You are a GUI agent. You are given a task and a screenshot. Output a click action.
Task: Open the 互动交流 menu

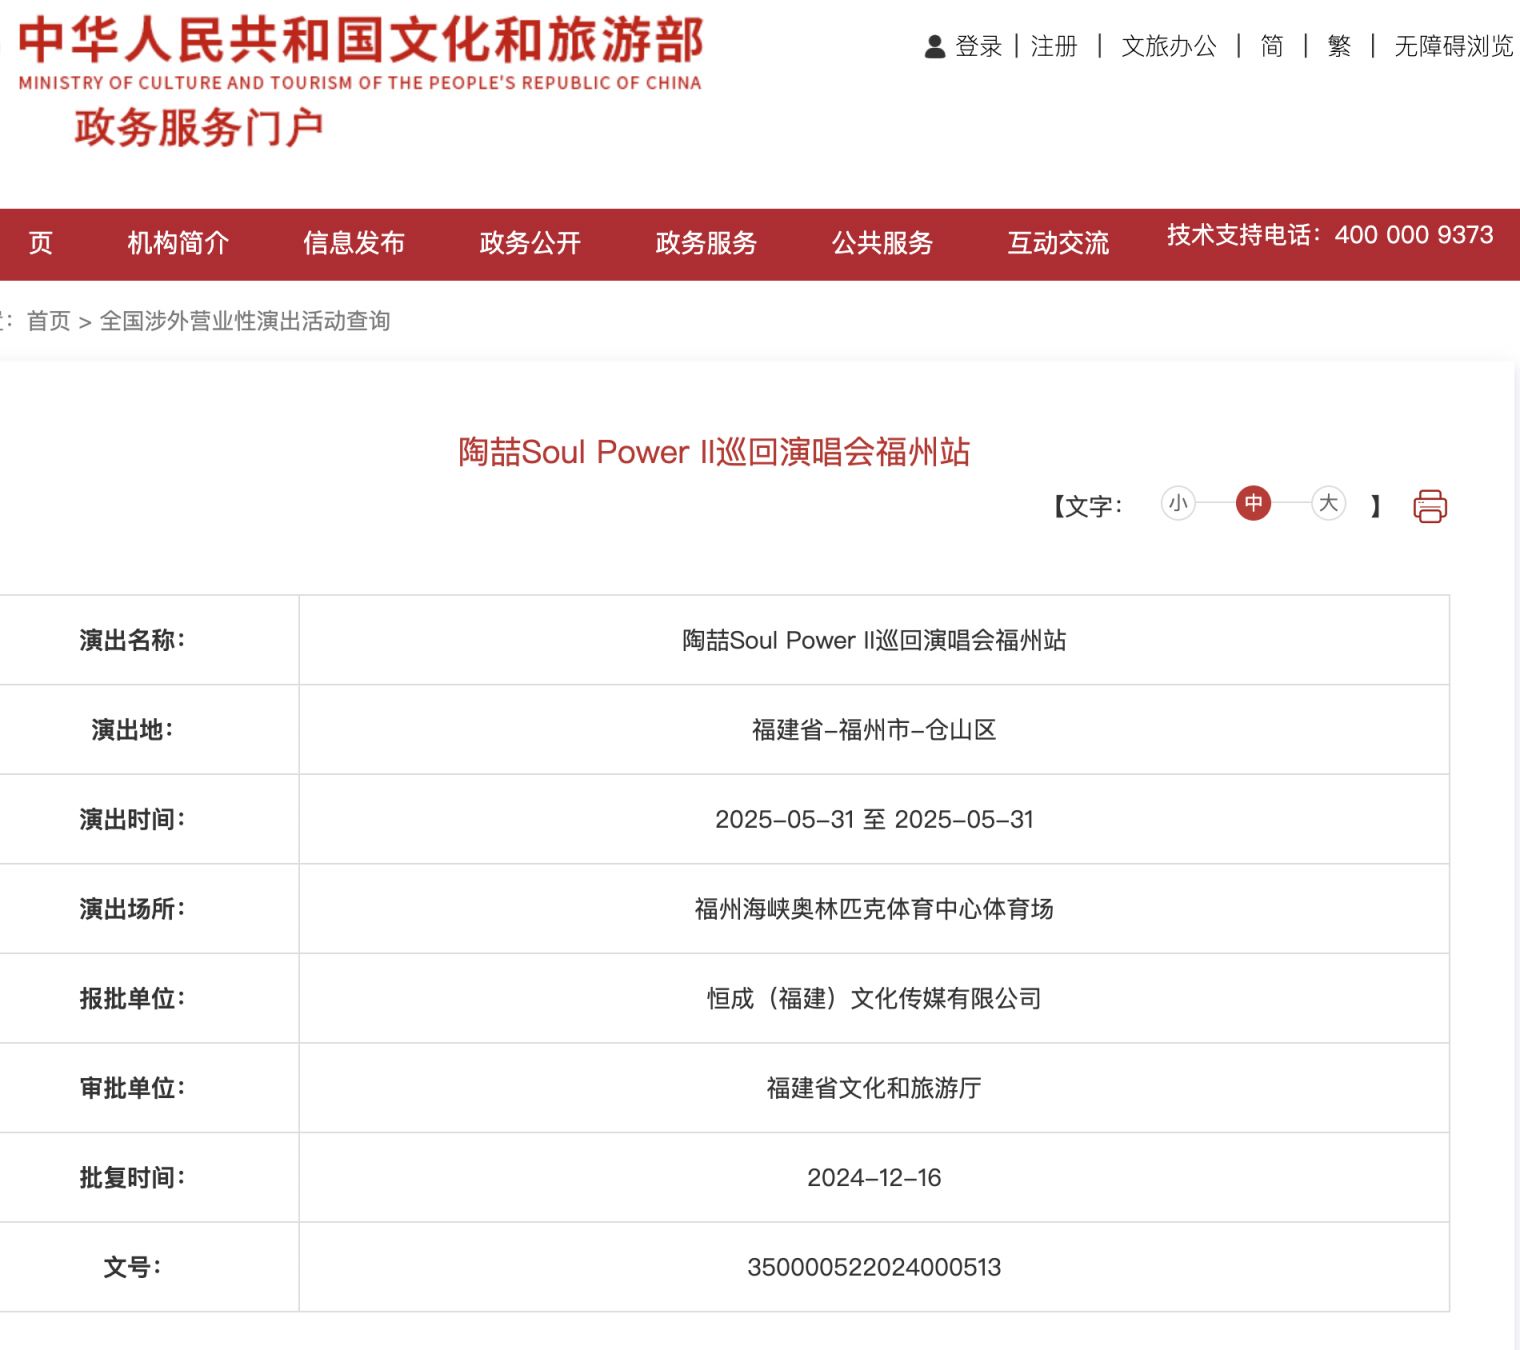click(x=1058, y=243)
